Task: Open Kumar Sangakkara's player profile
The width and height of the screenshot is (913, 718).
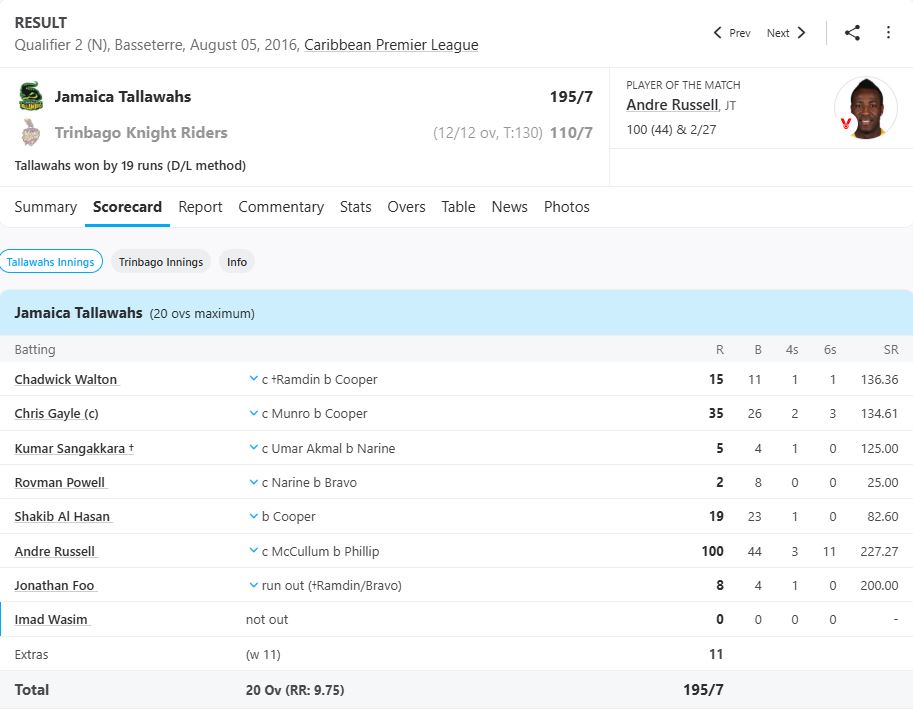Action: pos(74,448)
